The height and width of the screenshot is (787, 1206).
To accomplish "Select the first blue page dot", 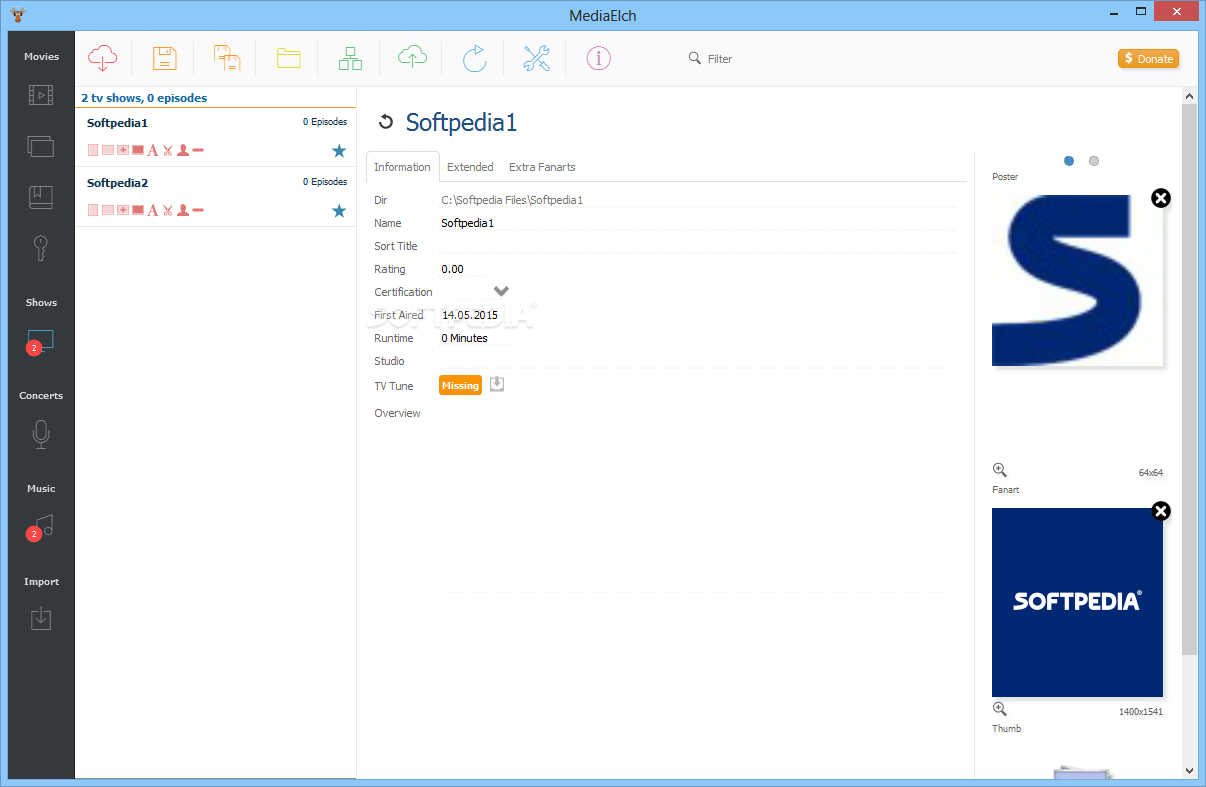I will (x=1069, y=161).
